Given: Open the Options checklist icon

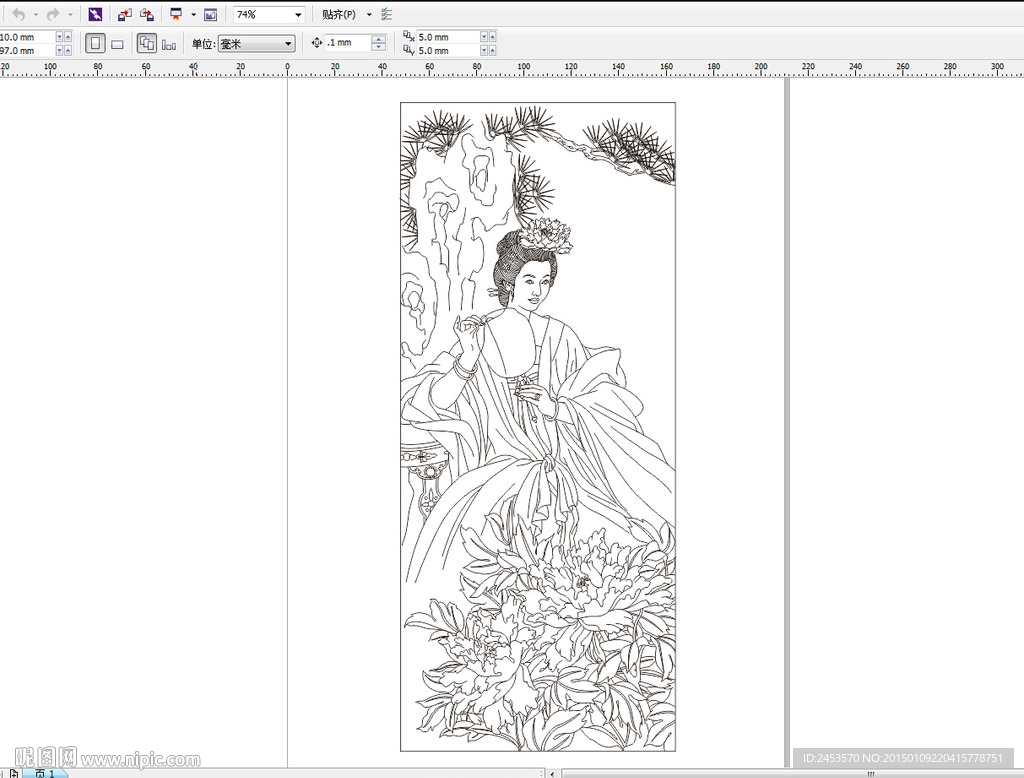Looking at the screenshot, I should [387, 14].
